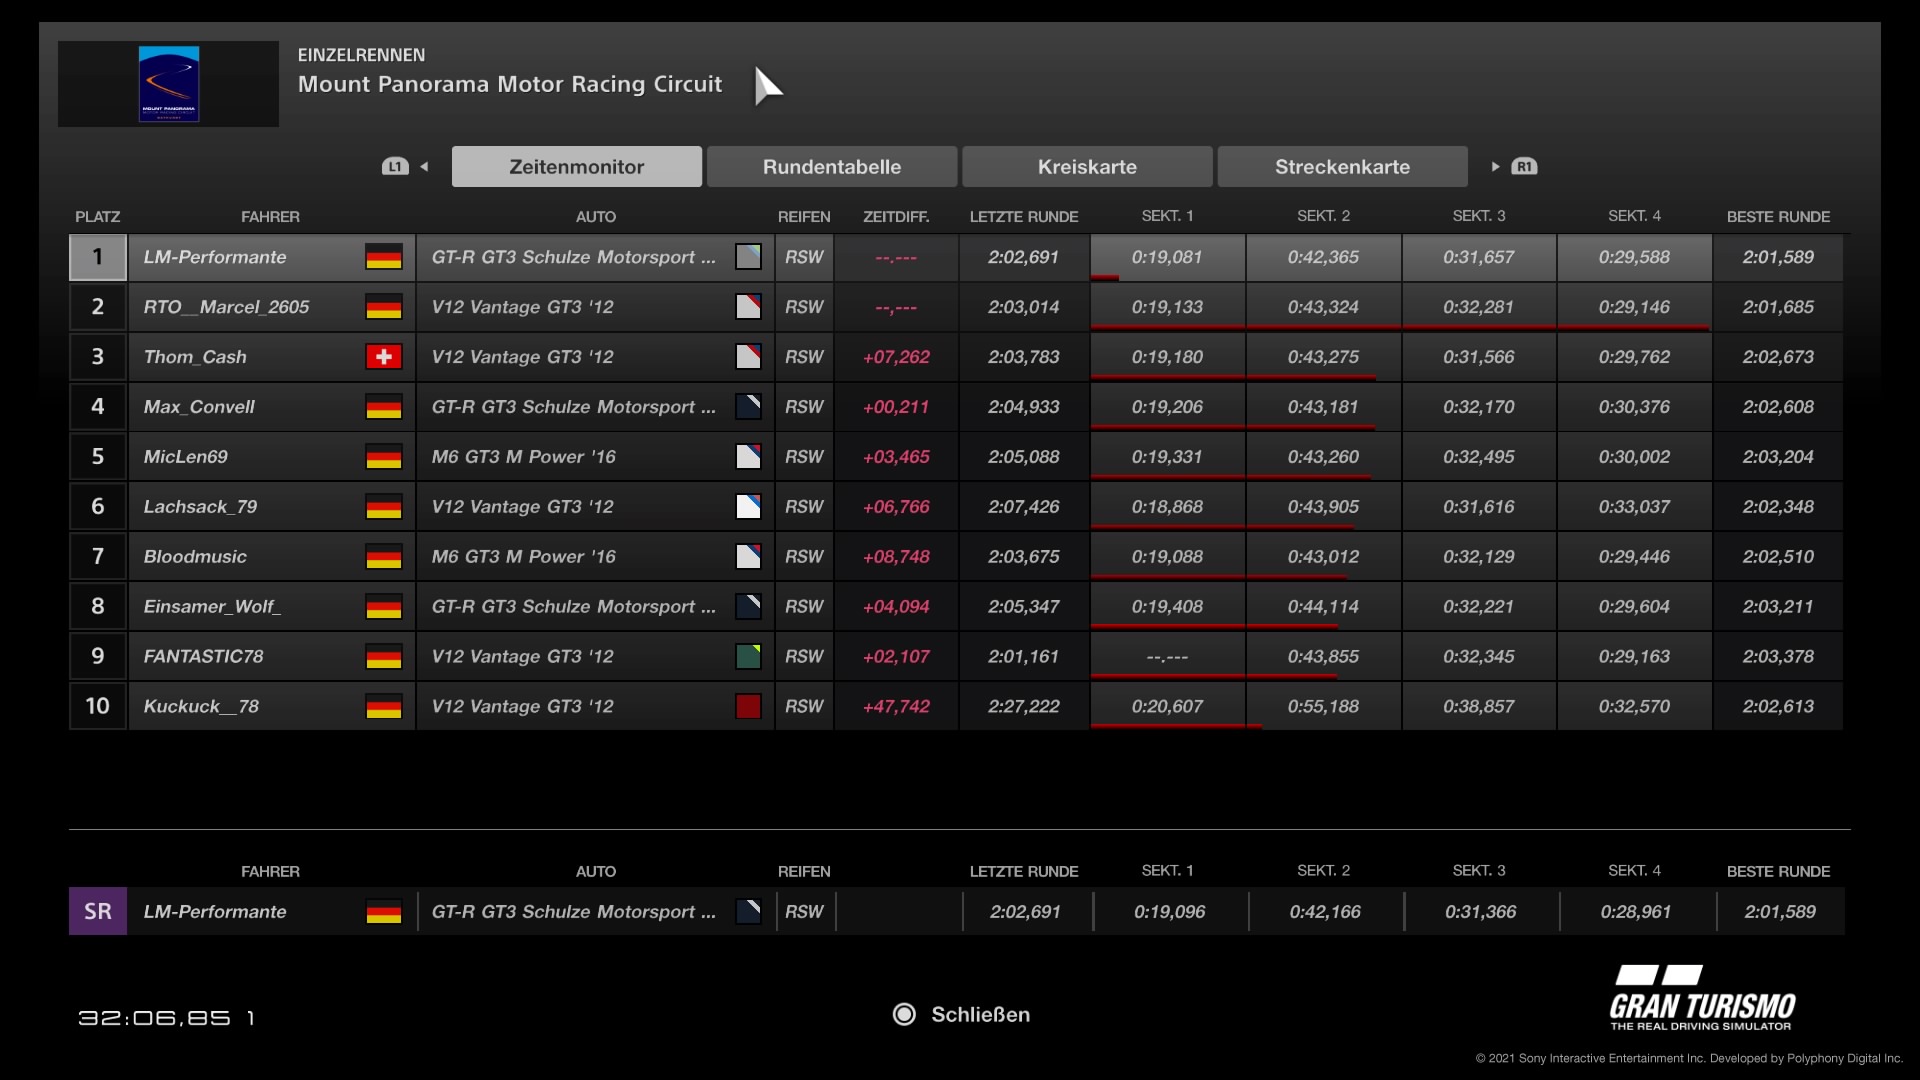Select the Streckenkarte tab
The image size is (1920, 1080).
pos(1342,167)
